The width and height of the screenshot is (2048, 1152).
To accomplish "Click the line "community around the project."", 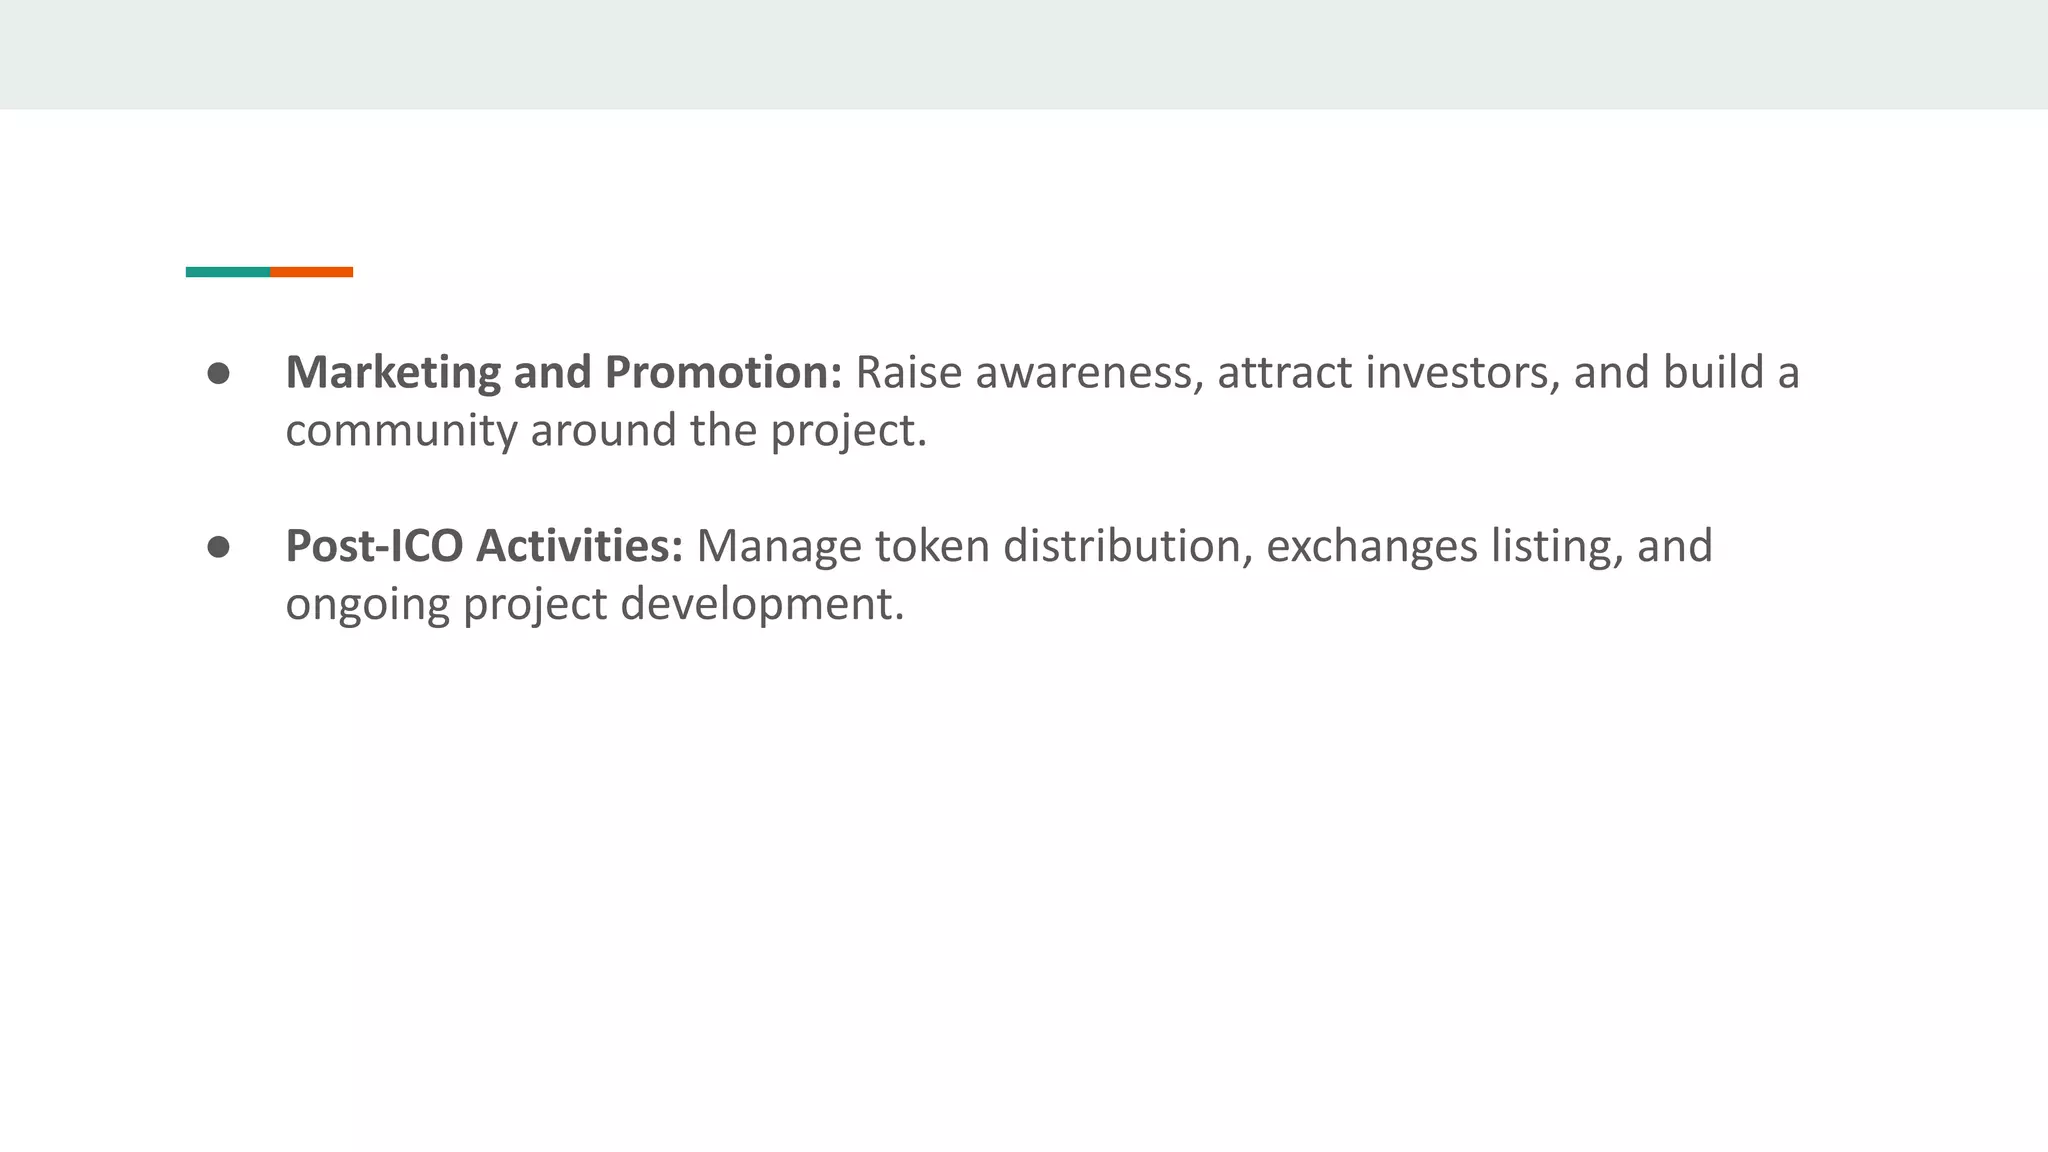I will coord(606,430).
